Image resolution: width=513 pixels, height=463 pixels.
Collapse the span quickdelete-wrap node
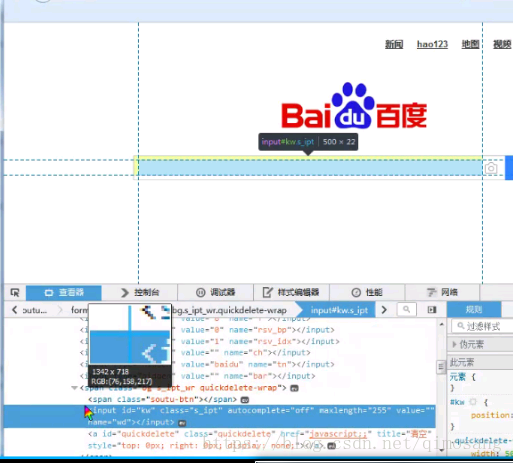click(74, 388)
